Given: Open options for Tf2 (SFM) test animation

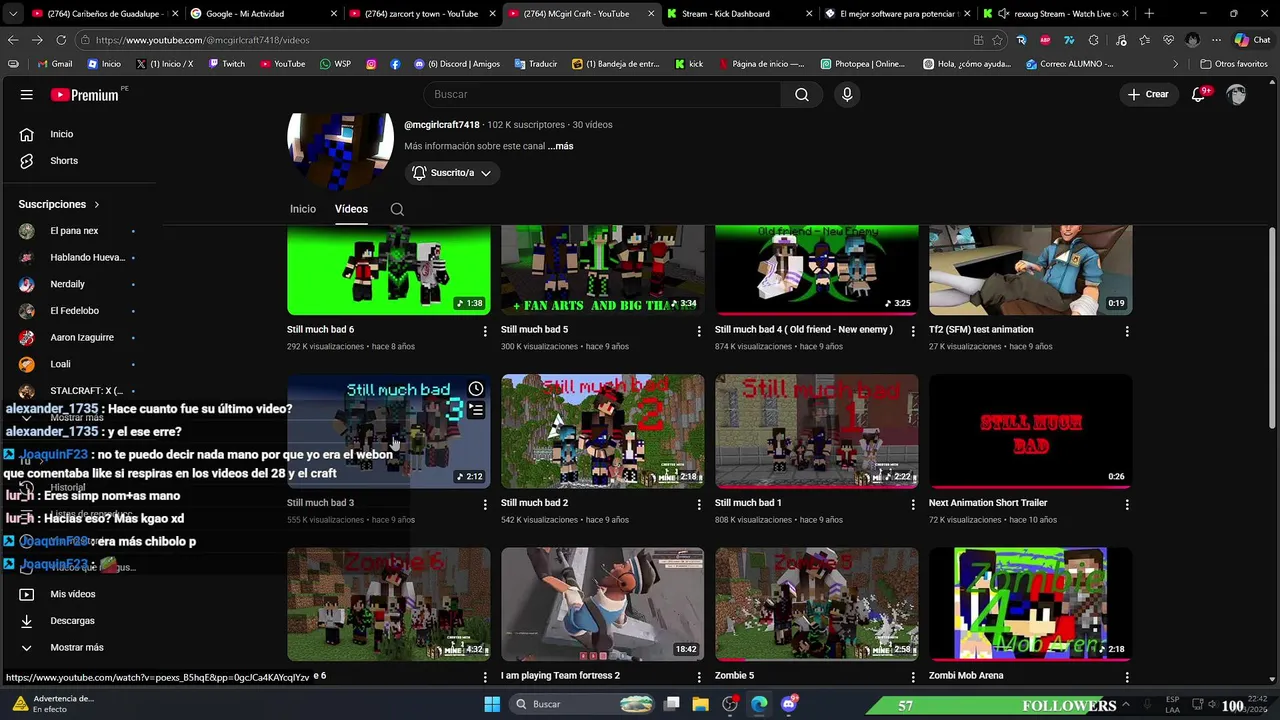Looking at the screenshot, I should point(1127,331).
